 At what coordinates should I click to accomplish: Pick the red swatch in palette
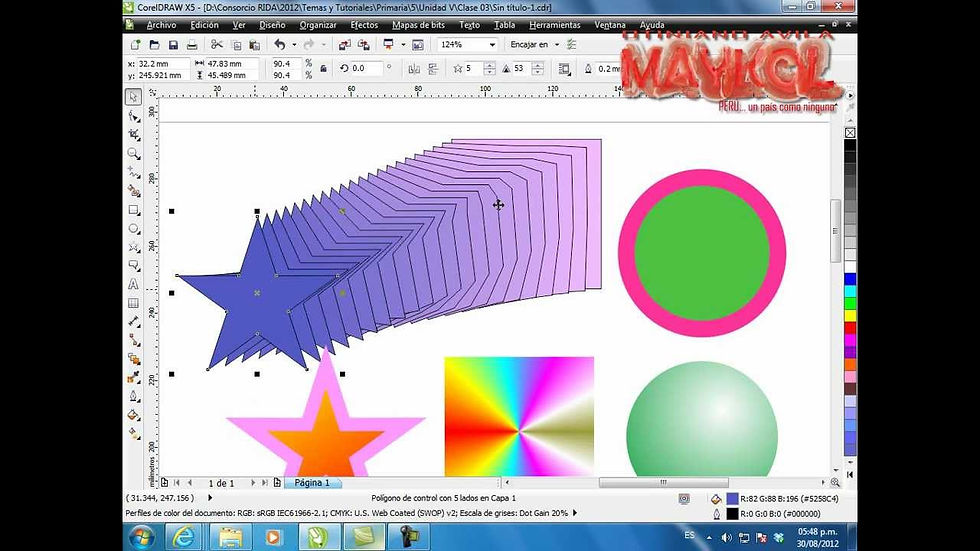coord(850,328)
